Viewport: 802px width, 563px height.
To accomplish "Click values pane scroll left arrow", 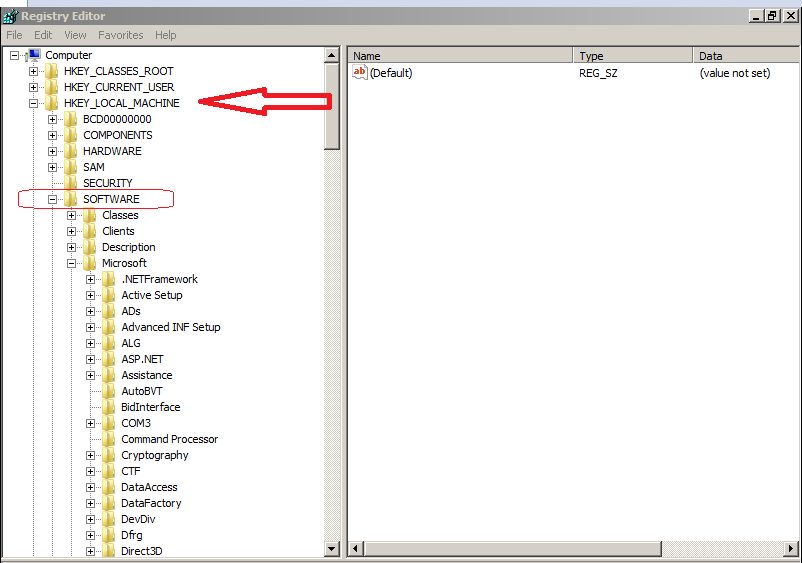I will pos(356,549).
